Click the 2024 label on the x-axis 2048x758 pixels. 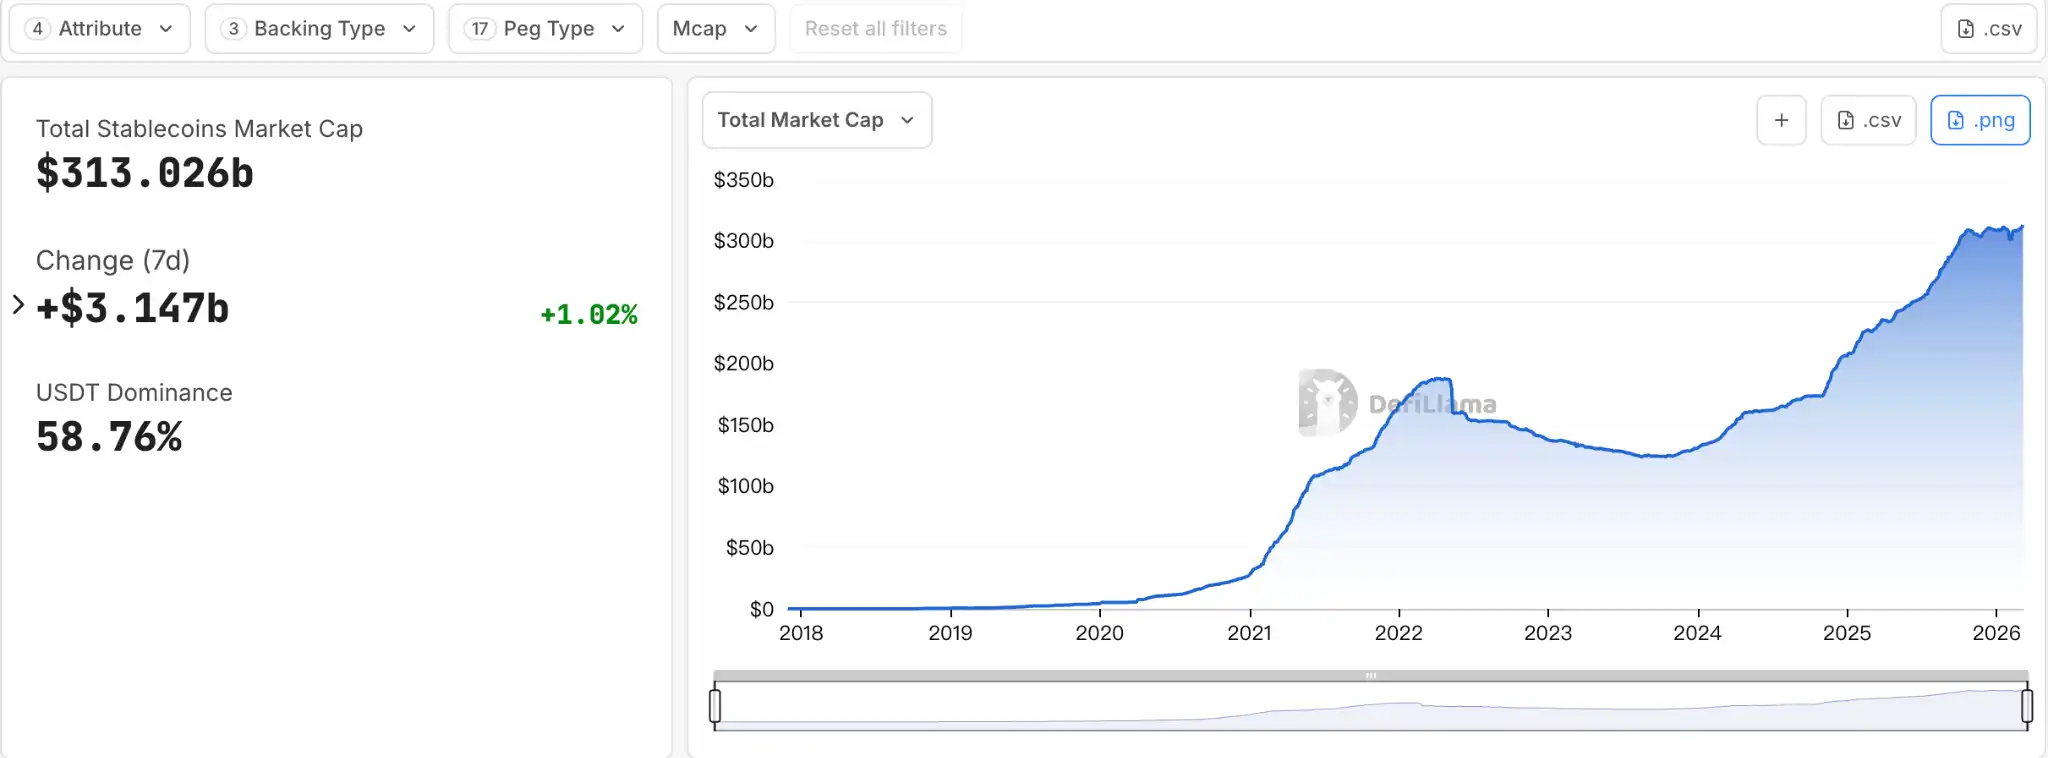point(1697,633)
